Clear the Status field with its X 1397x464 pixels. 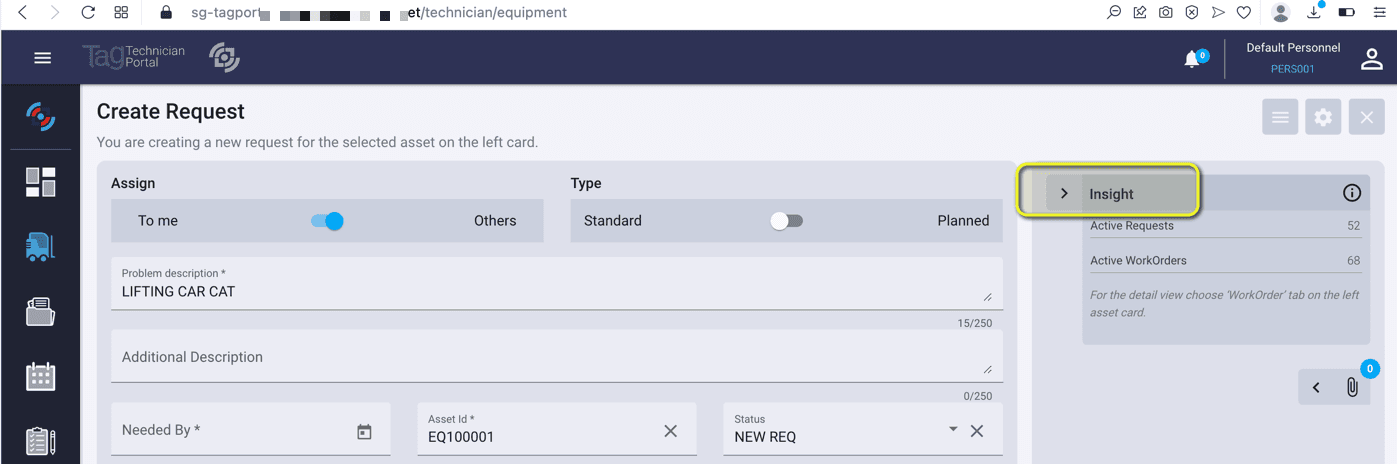[x=977, y=431]
